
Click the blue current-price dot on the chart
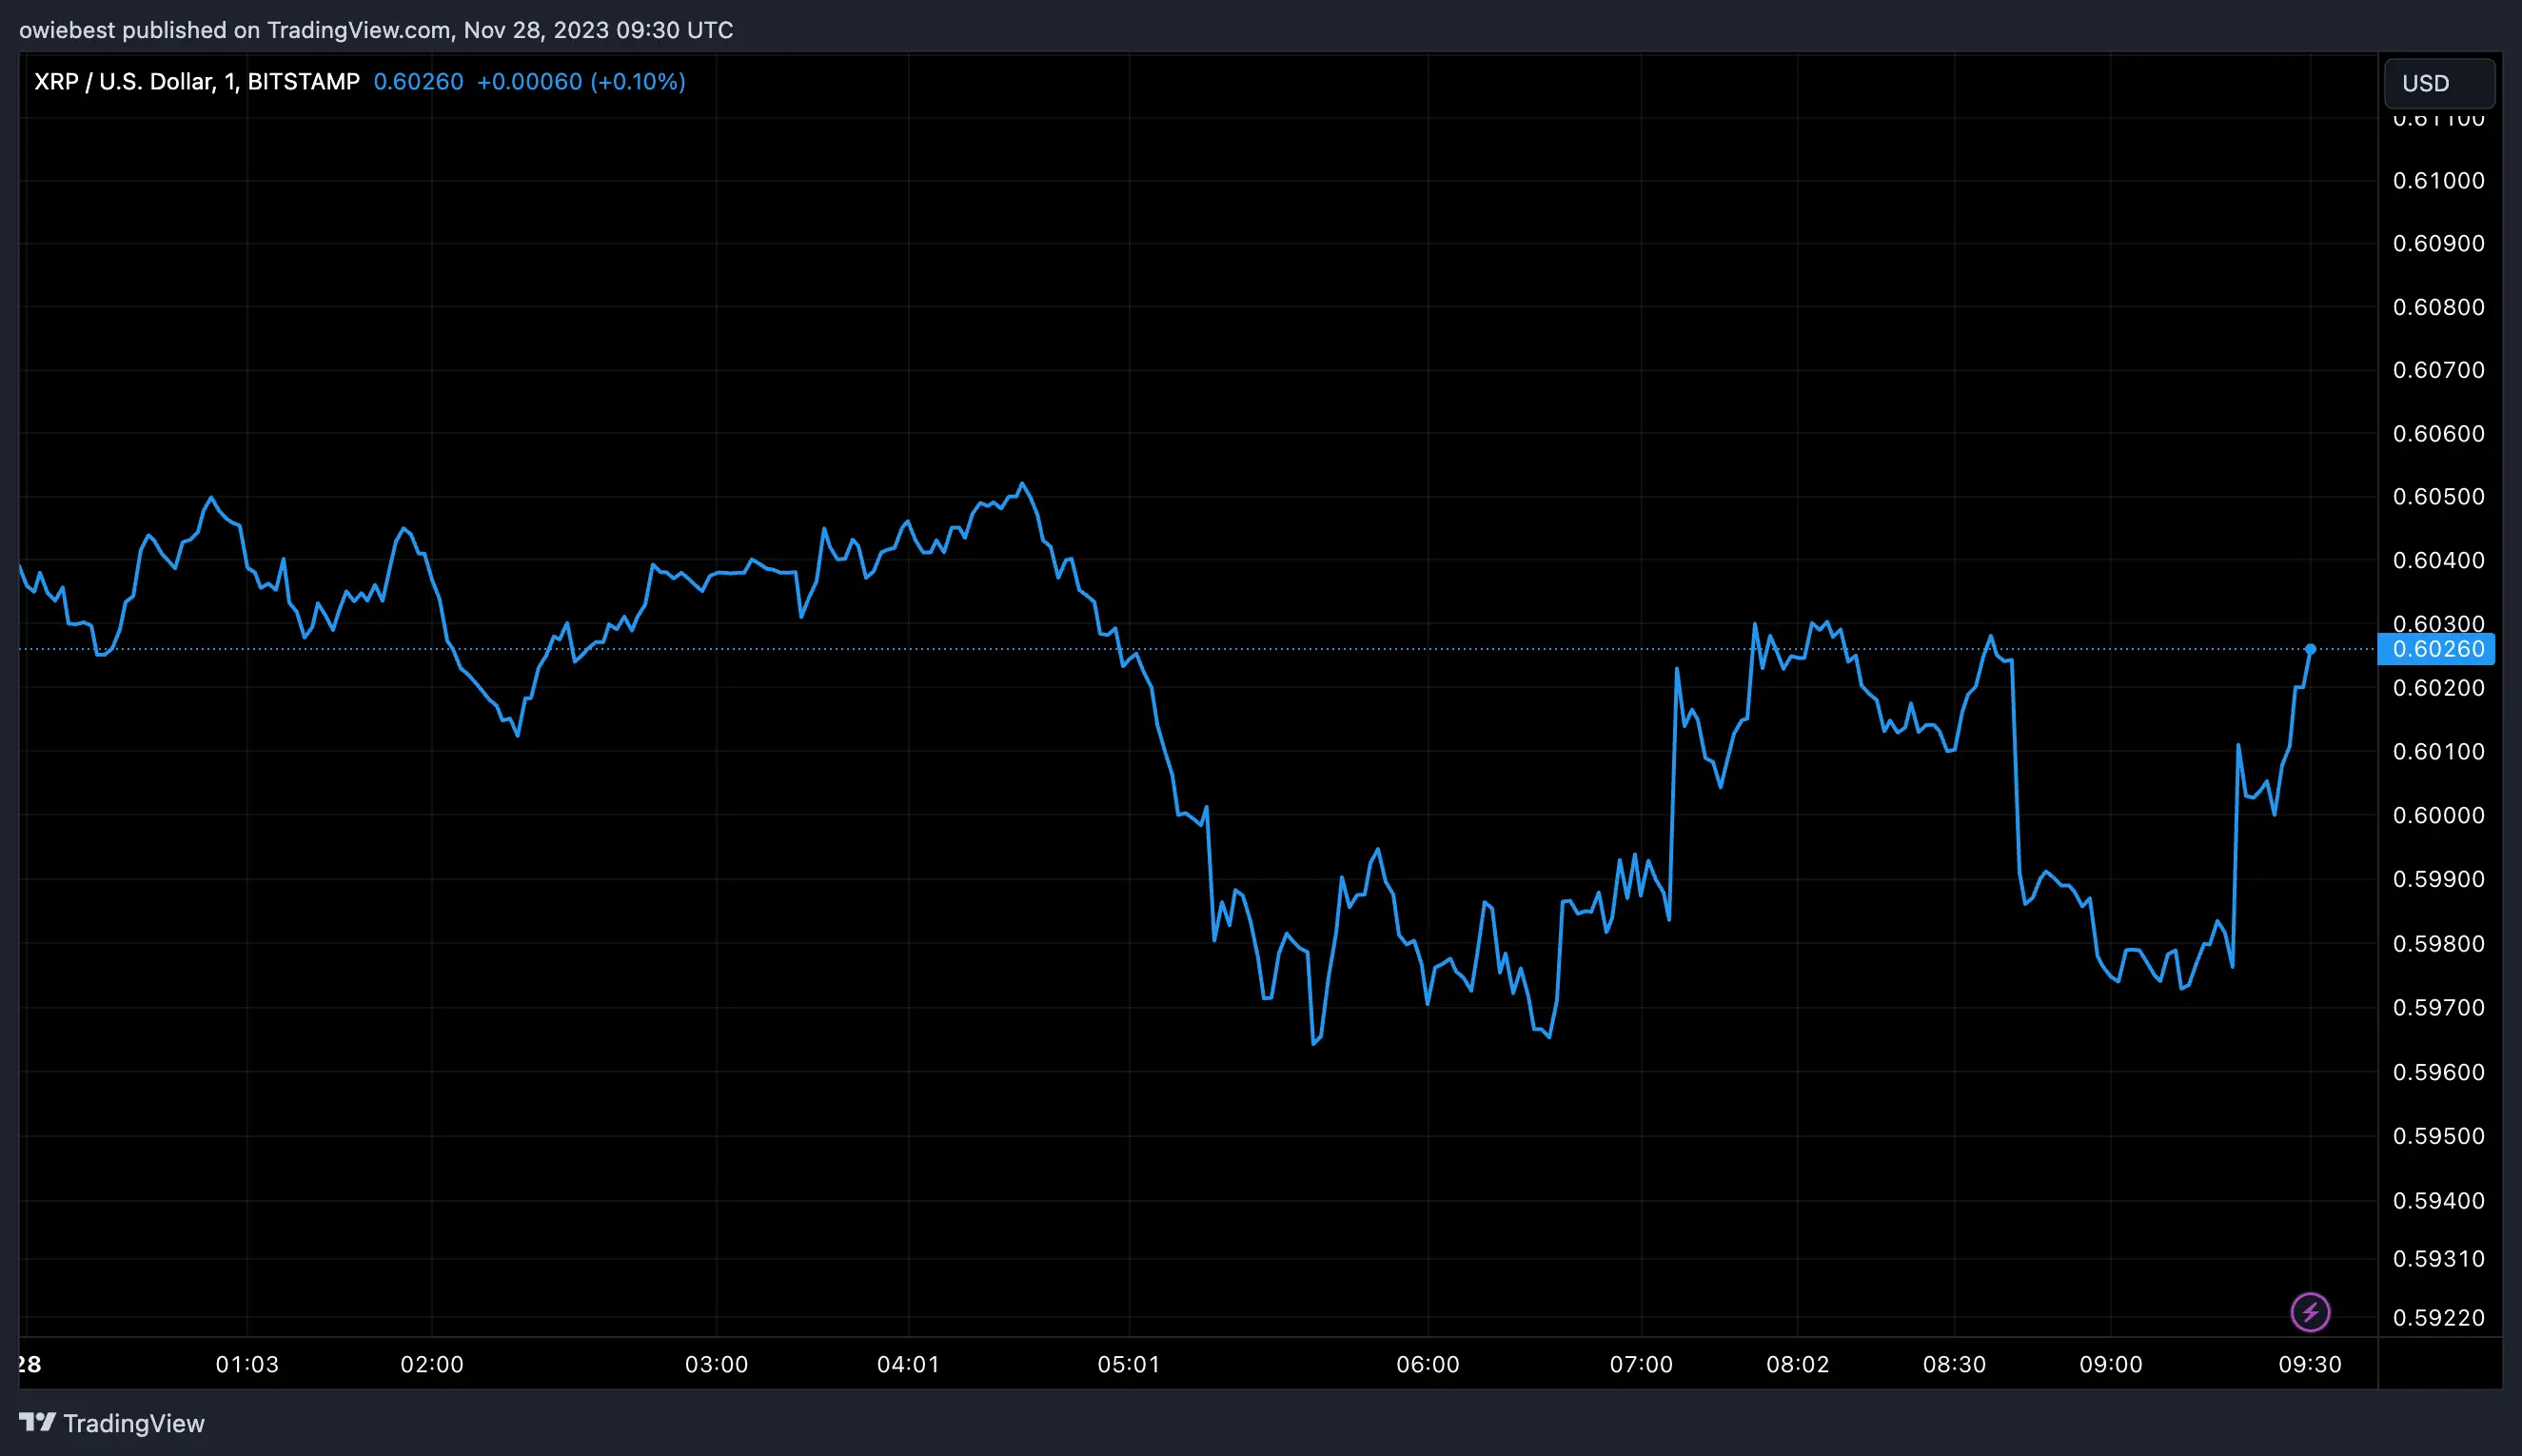tap(2313, 650)
